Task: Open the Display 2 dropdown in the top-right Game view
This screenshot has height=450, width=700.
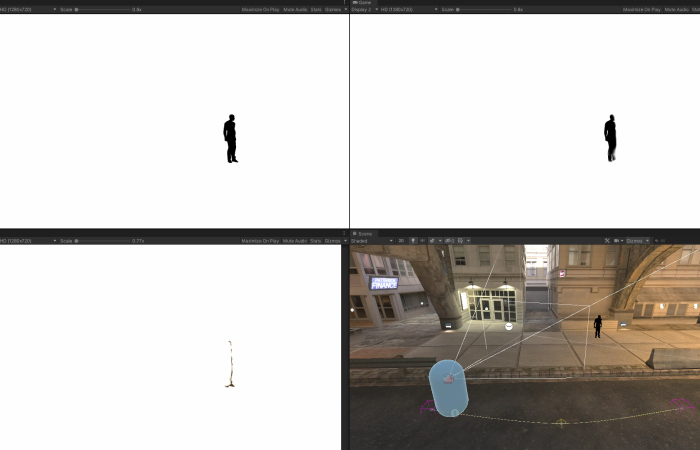Action: [x=363, y=9]
